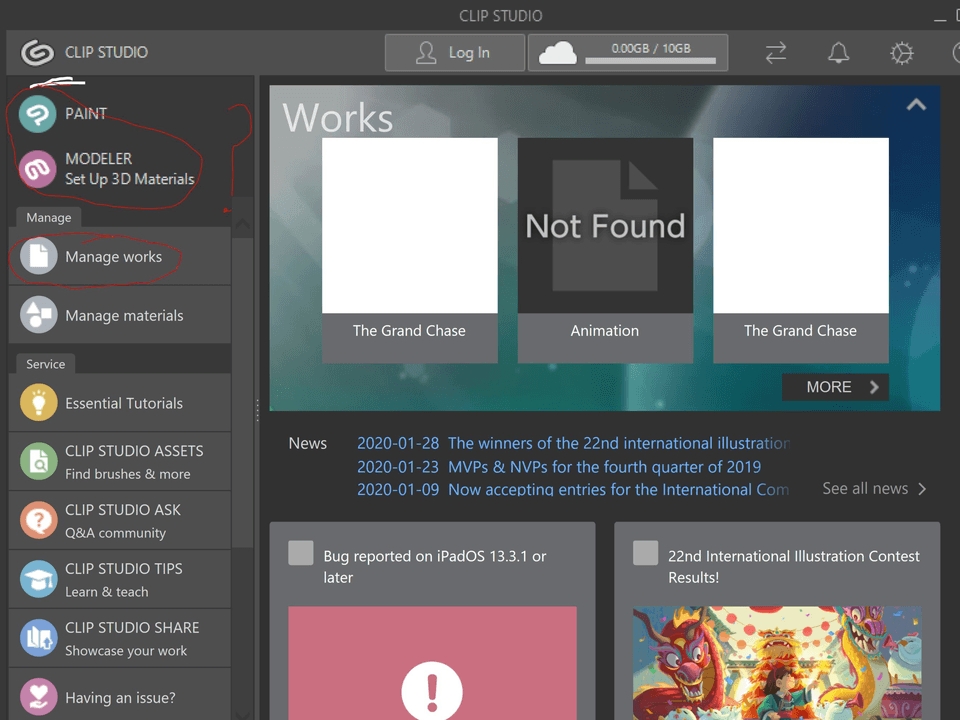Viewport: 960px width, 720px height.
Task: Open the settings gear icon
Action: (901, 53)
